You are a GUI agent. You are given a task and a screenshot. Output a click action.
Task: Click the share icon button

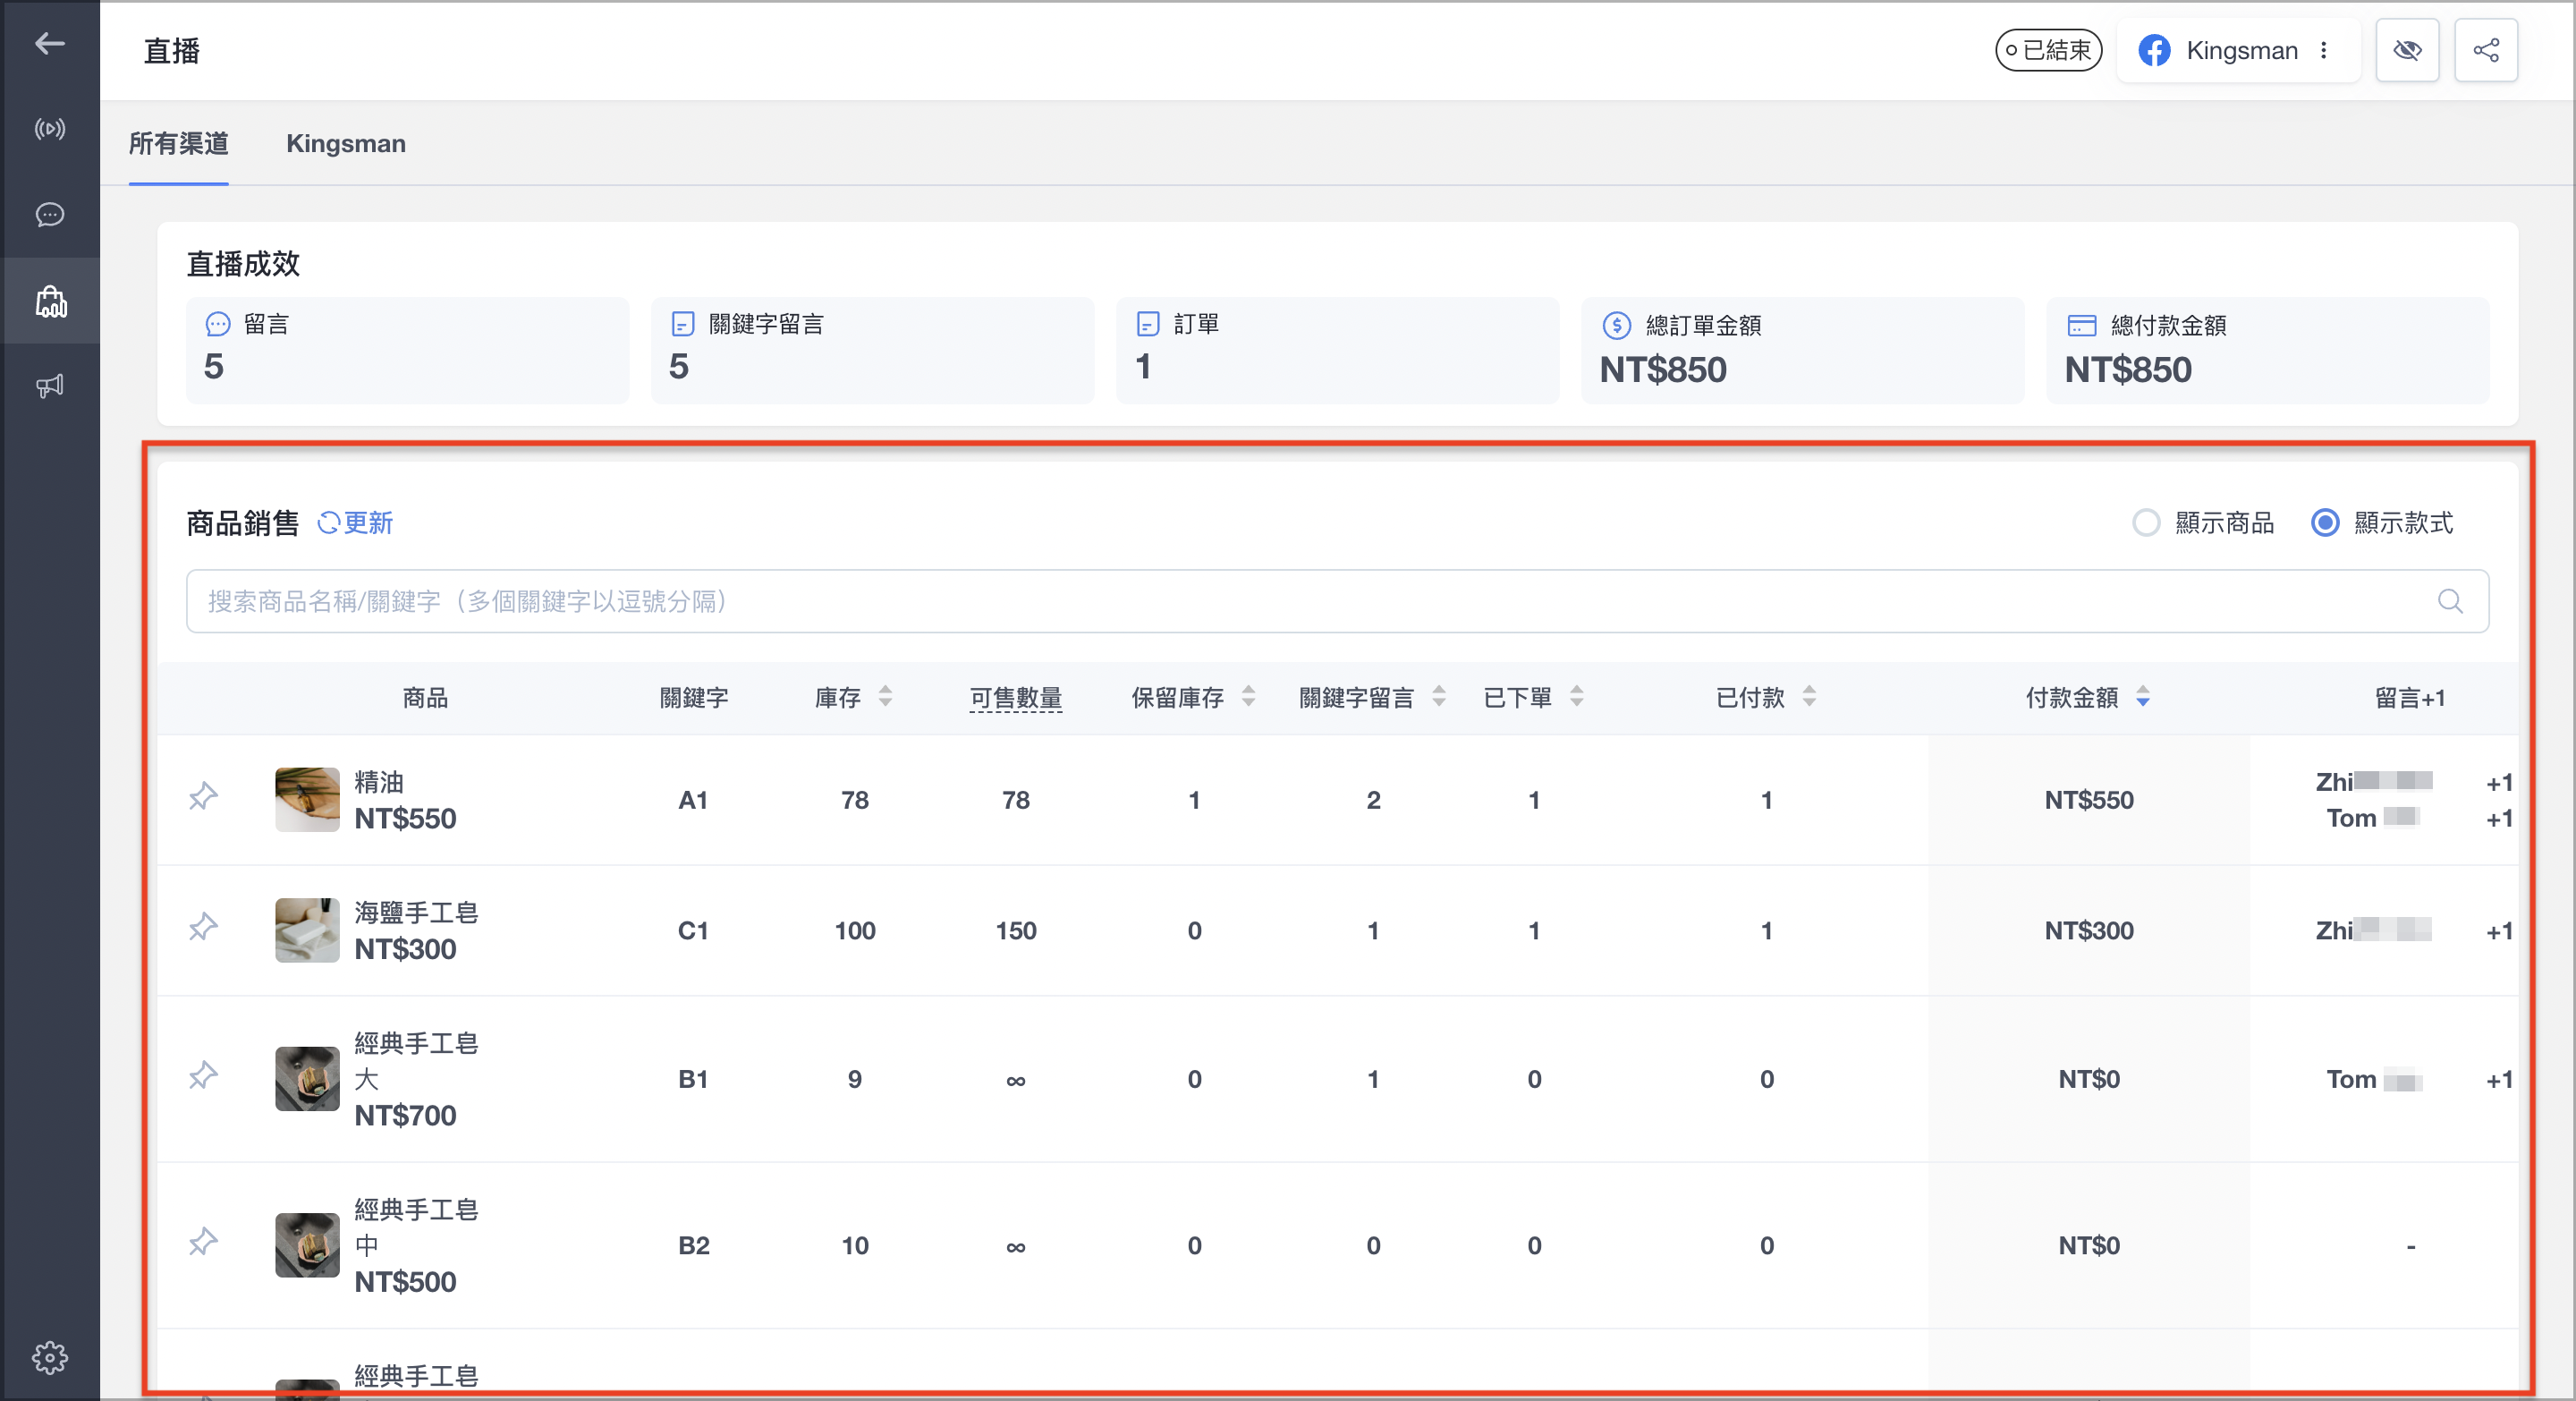pos(2486,50)
